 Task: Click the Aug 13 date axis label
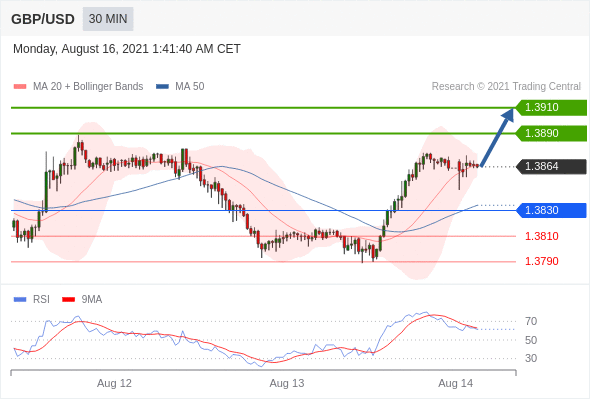[287, 383]
